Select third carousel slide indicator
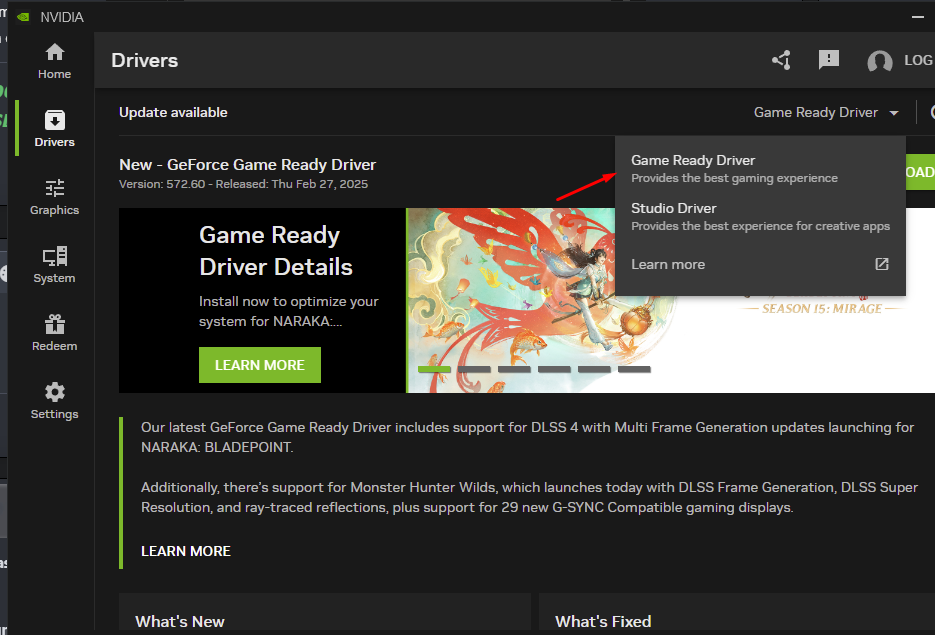Screen dimensions: 935x635 point(514,369)
